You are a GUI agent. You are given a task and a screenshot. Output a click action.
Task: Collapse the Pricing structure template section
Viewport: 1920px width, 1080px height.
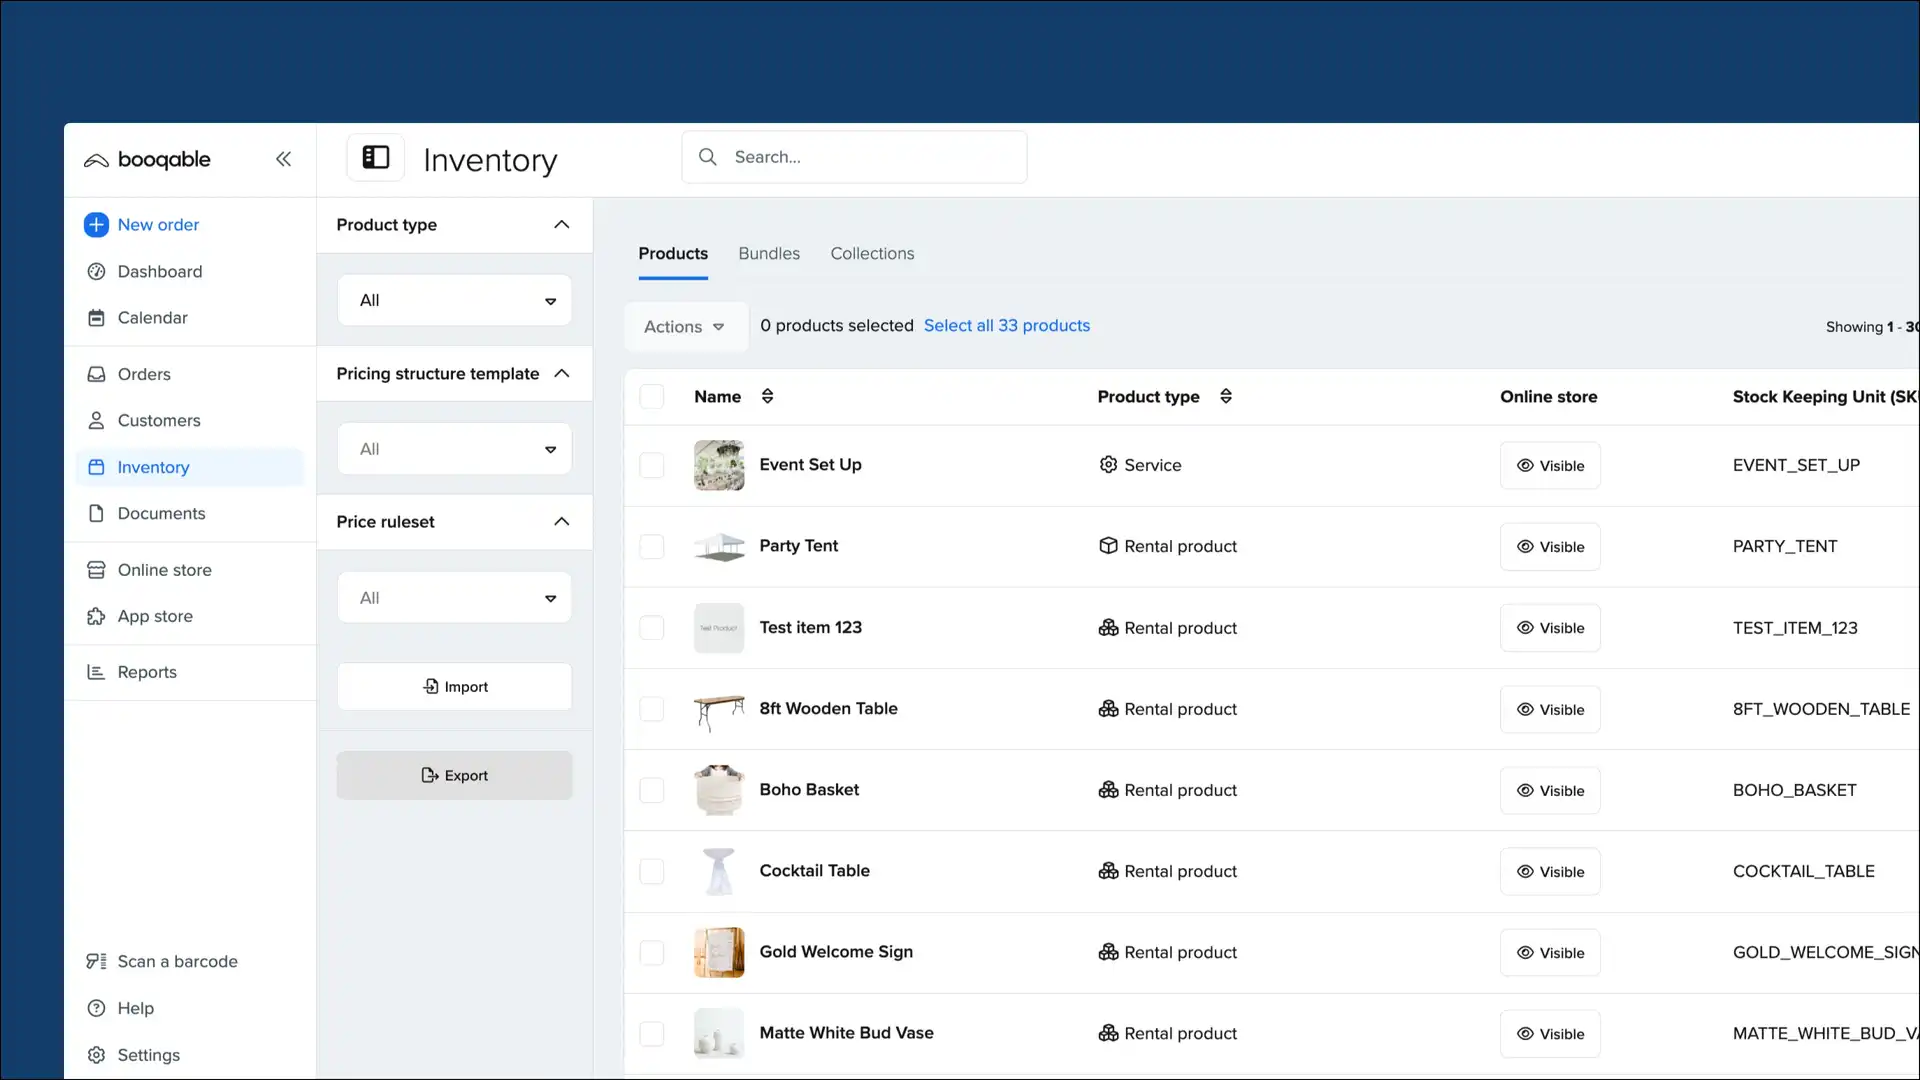[x=561, y=373]
